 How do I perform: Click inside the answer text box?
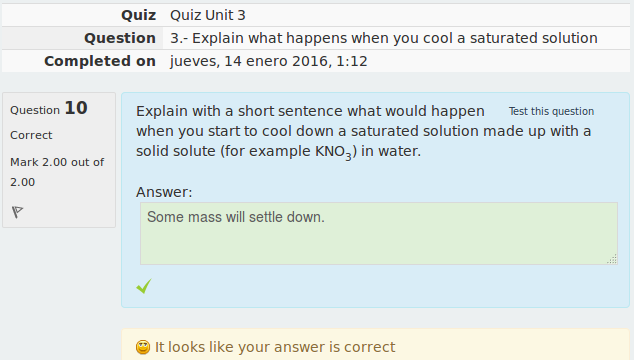[379, 233]
